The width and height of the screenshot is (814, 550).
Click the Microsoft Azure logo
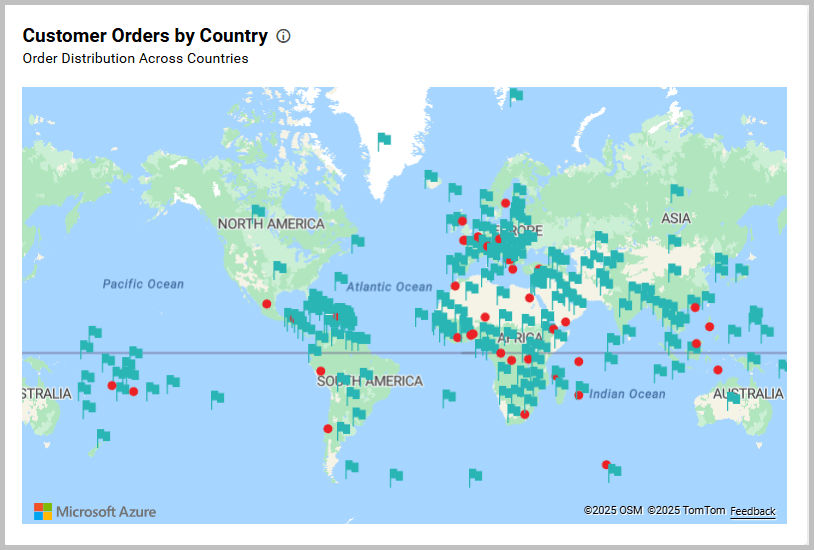95,511
